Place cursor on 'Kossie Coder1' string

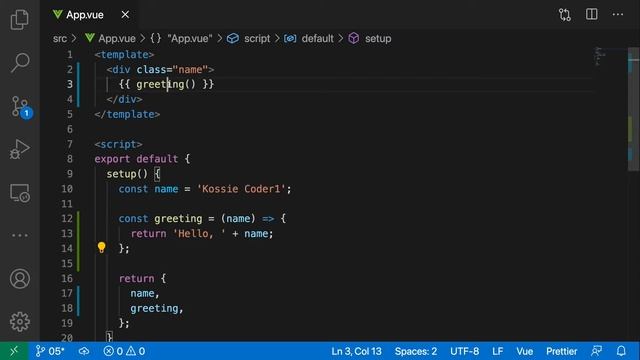(x=241, y=189)
